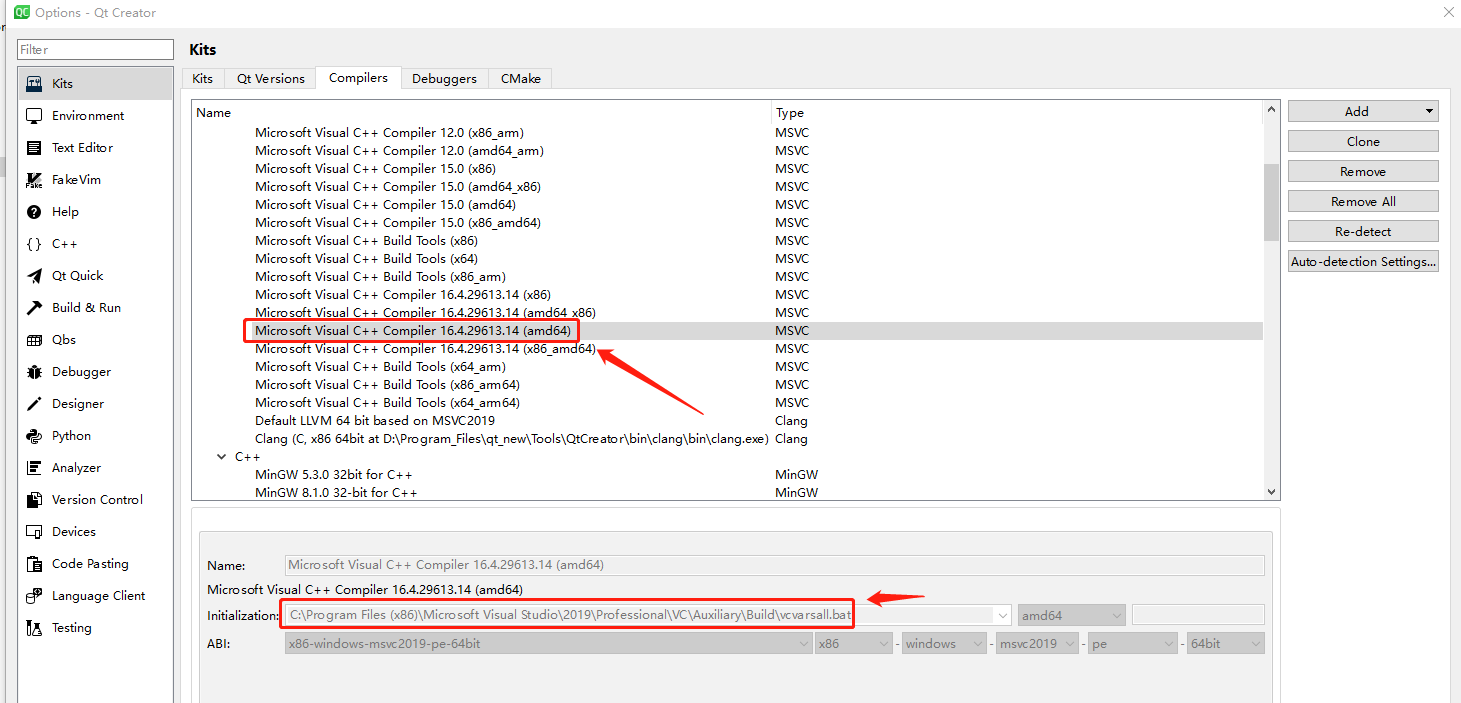Select MinGW 5.3.0 32bit for C++
1461x703 pixels.
(x=727, y=475)
